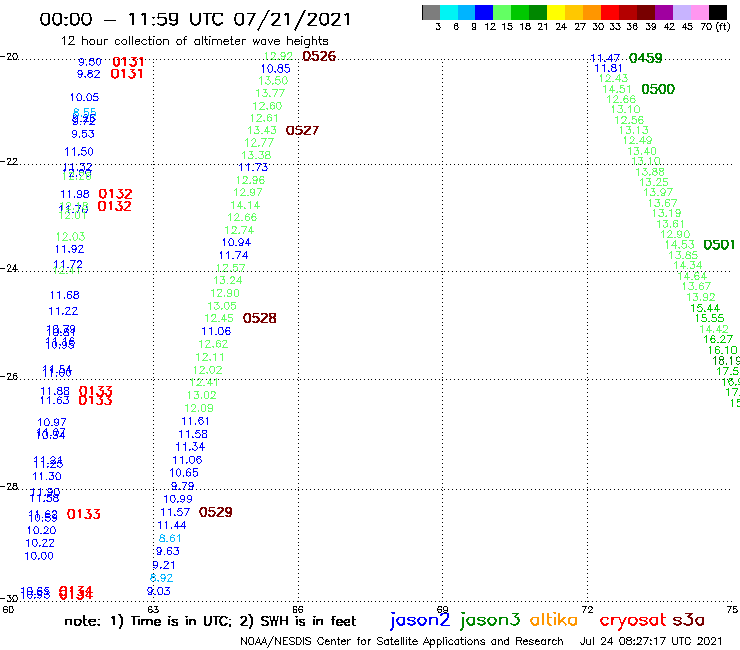This screenshot has height=650, width=740.
Task: Click the 16.27 wave height value
Action: 718,339
